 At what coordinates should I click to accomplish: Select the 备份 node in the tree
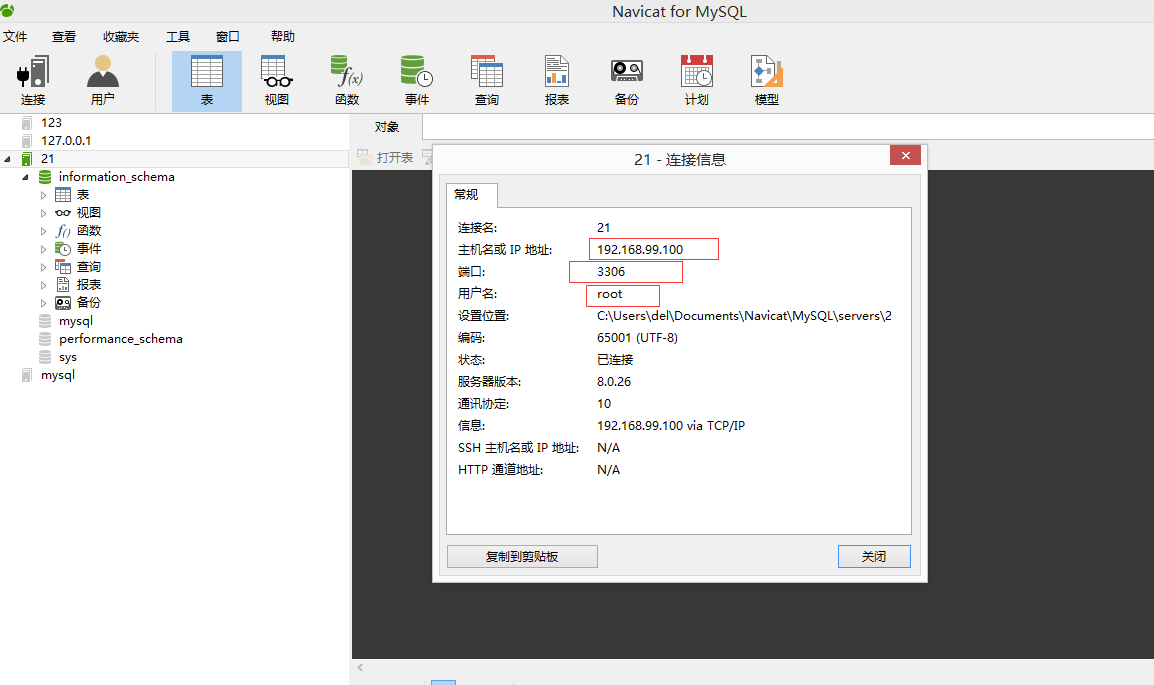coord(89,302)
